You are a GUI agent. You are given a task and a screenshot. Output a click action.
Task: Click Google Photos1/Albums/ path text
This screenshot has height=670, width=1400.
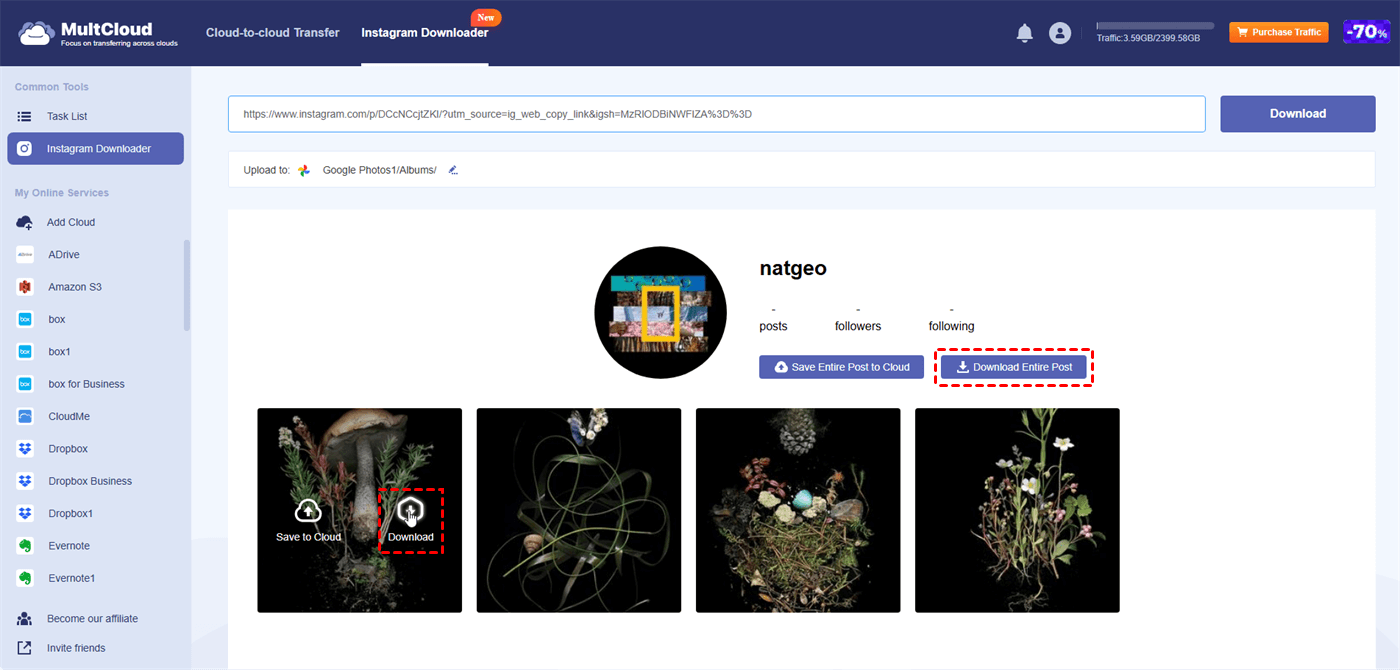(380, 170)
